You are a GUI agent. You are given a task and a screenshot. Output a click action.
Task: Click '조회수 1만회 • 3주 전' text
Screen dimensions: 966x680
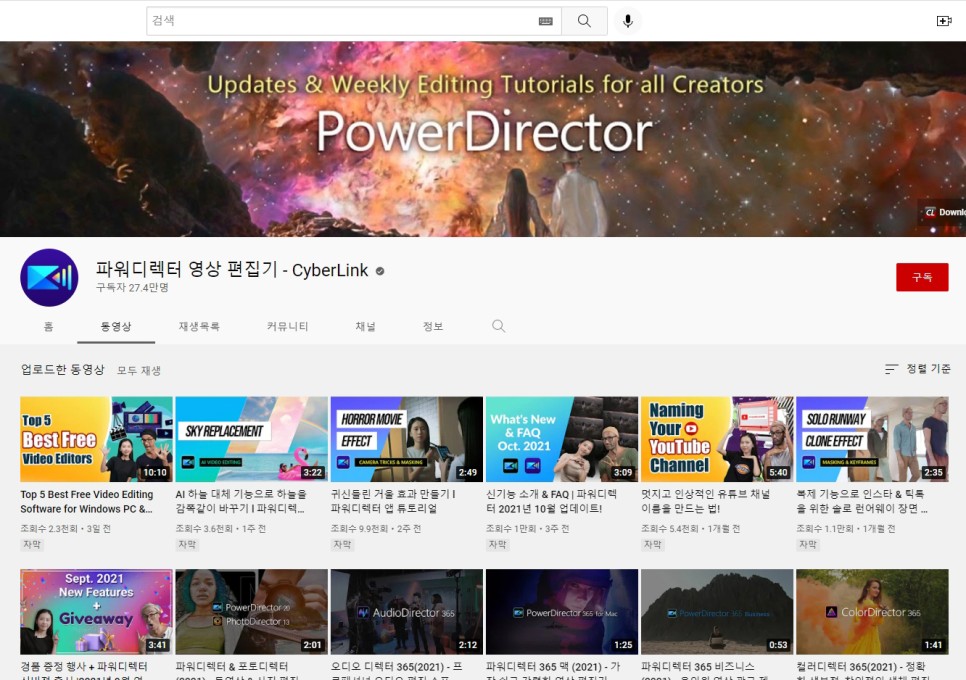tap(528, 528)
